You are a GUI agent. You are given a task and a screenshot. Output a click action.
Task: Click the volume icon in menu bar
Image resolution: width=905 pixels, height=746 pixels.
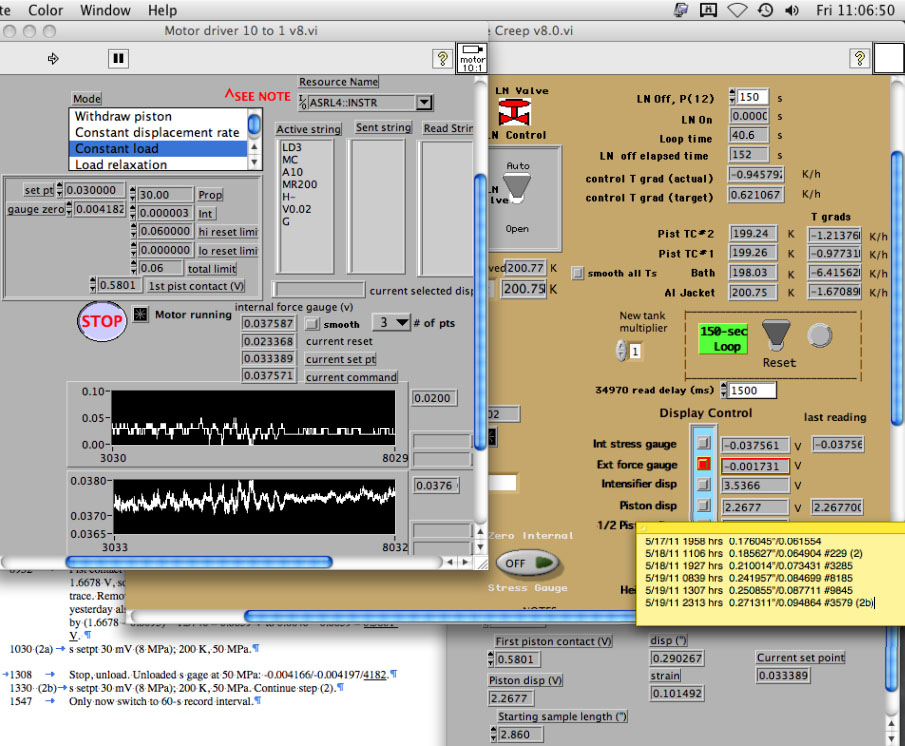[792, 10]
